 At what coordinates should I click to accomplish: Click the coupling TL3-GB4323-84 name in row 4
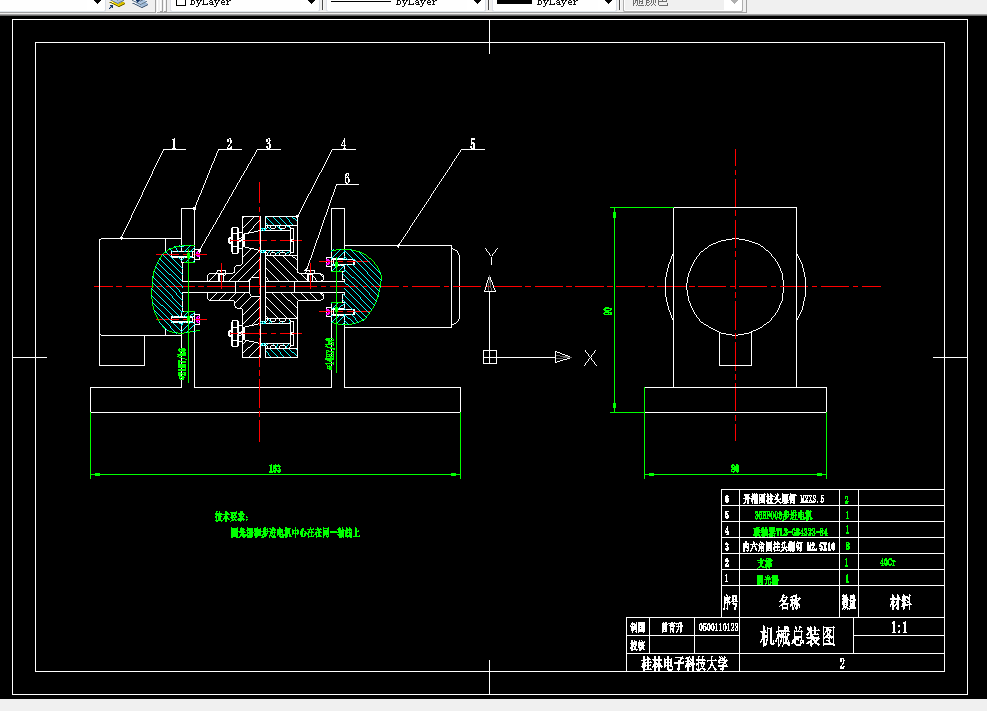click(x=791, y=532)
